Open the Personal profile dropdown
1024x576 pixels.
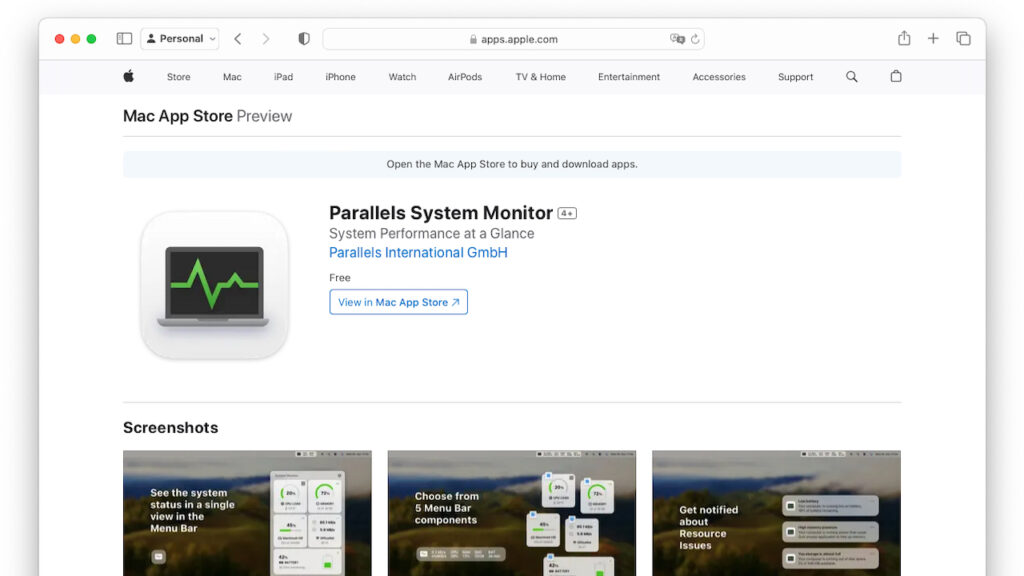179,38
